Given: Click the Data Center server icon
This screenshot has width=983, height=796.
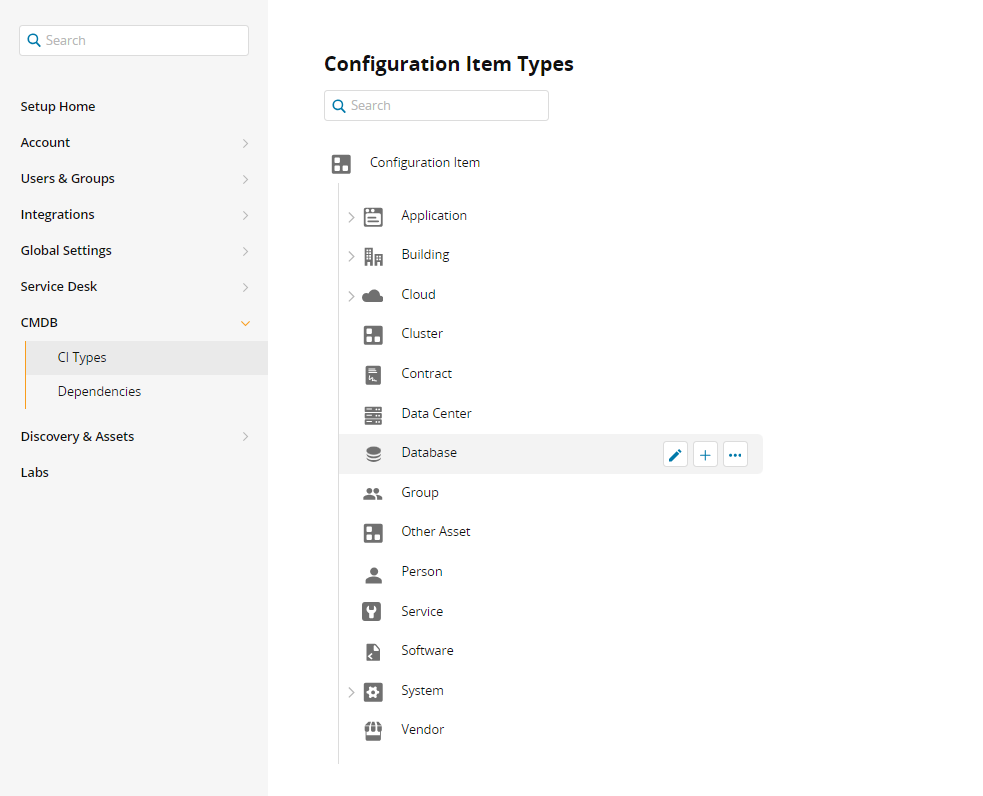Looking at the screenshot, I should (x=373, y=414).
